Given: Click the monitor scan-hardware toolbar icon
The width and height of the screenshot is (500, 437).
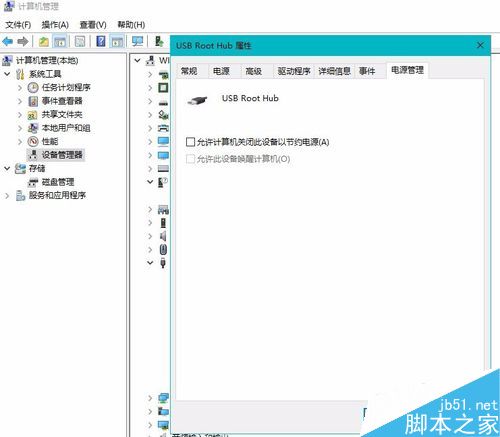Looking at the screenshot, I should (137, 41).
